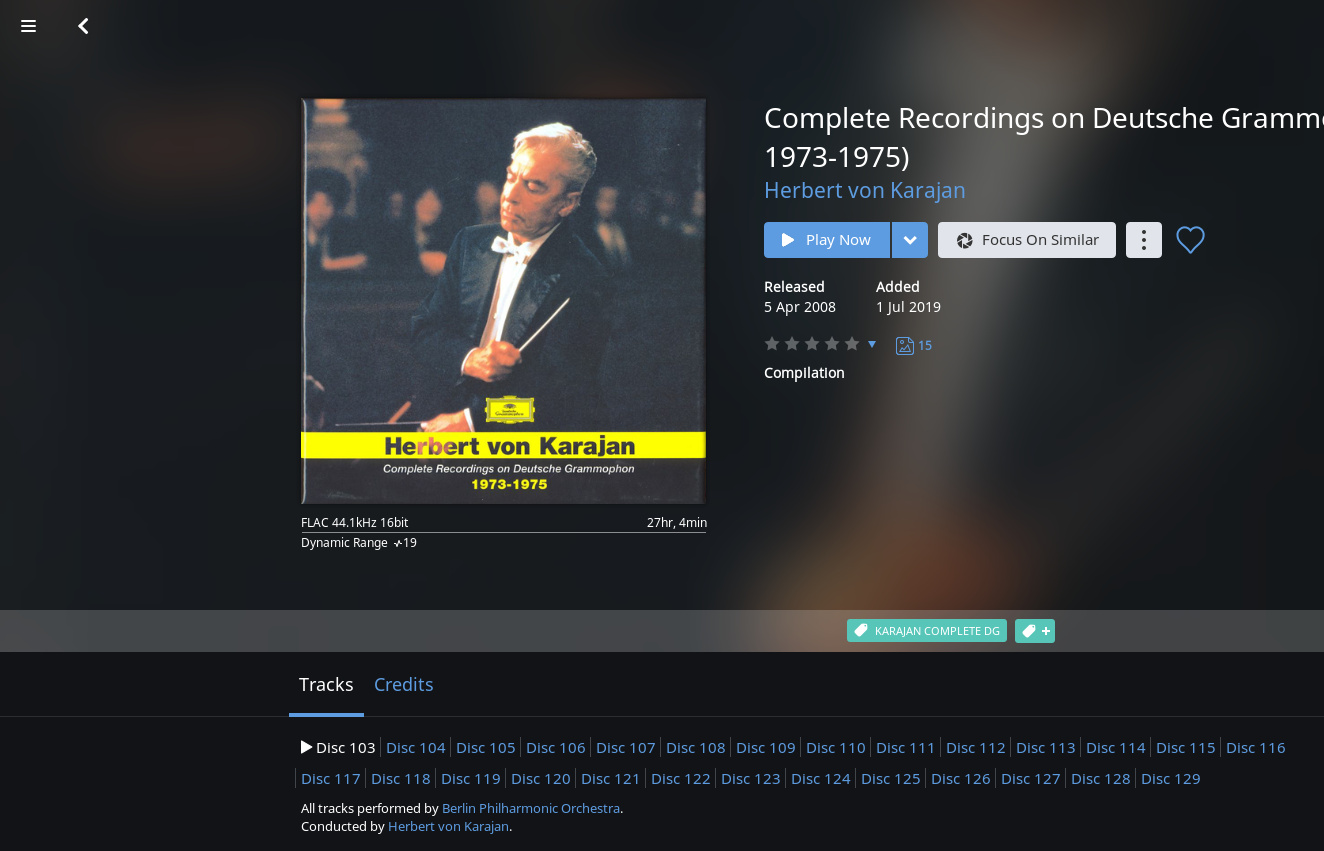Open the three-dot more options menu
Screen dimensions: 1324x851
pos(1144,240)
